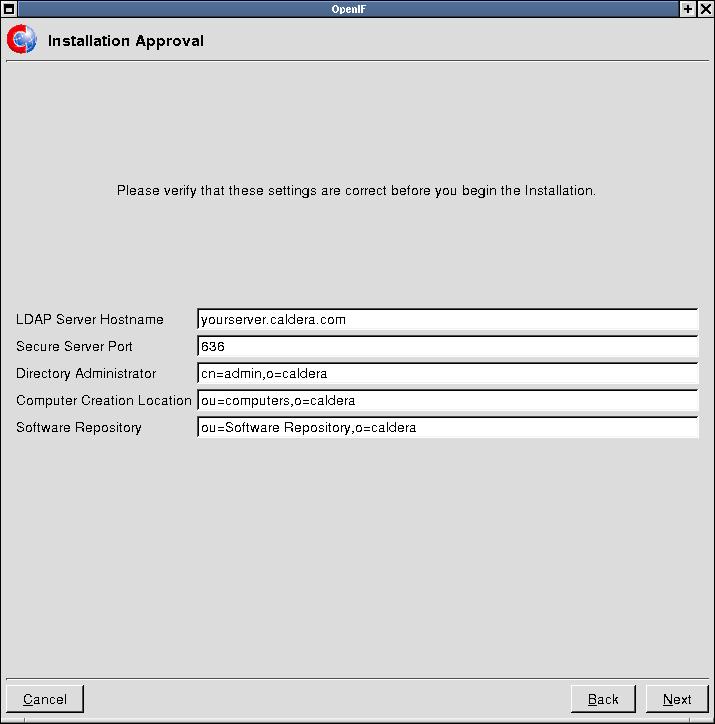Click the LDAP Server Hostname field

tap(447, 320)
